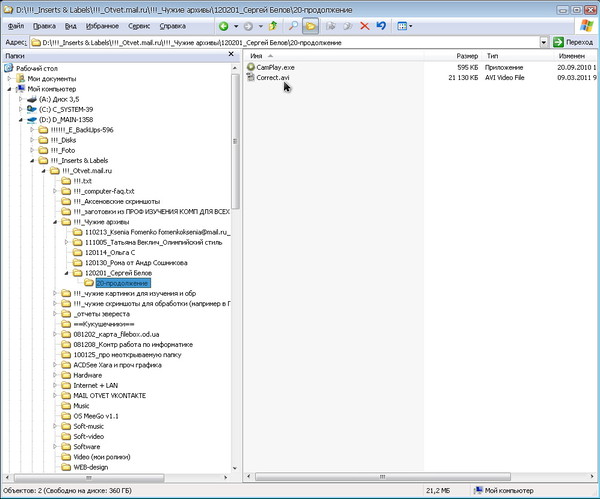The height and width of the screenshot is (499, 600).
Task: Click the 20-продолжение folder icon
Action: click(x=89, y=283)
